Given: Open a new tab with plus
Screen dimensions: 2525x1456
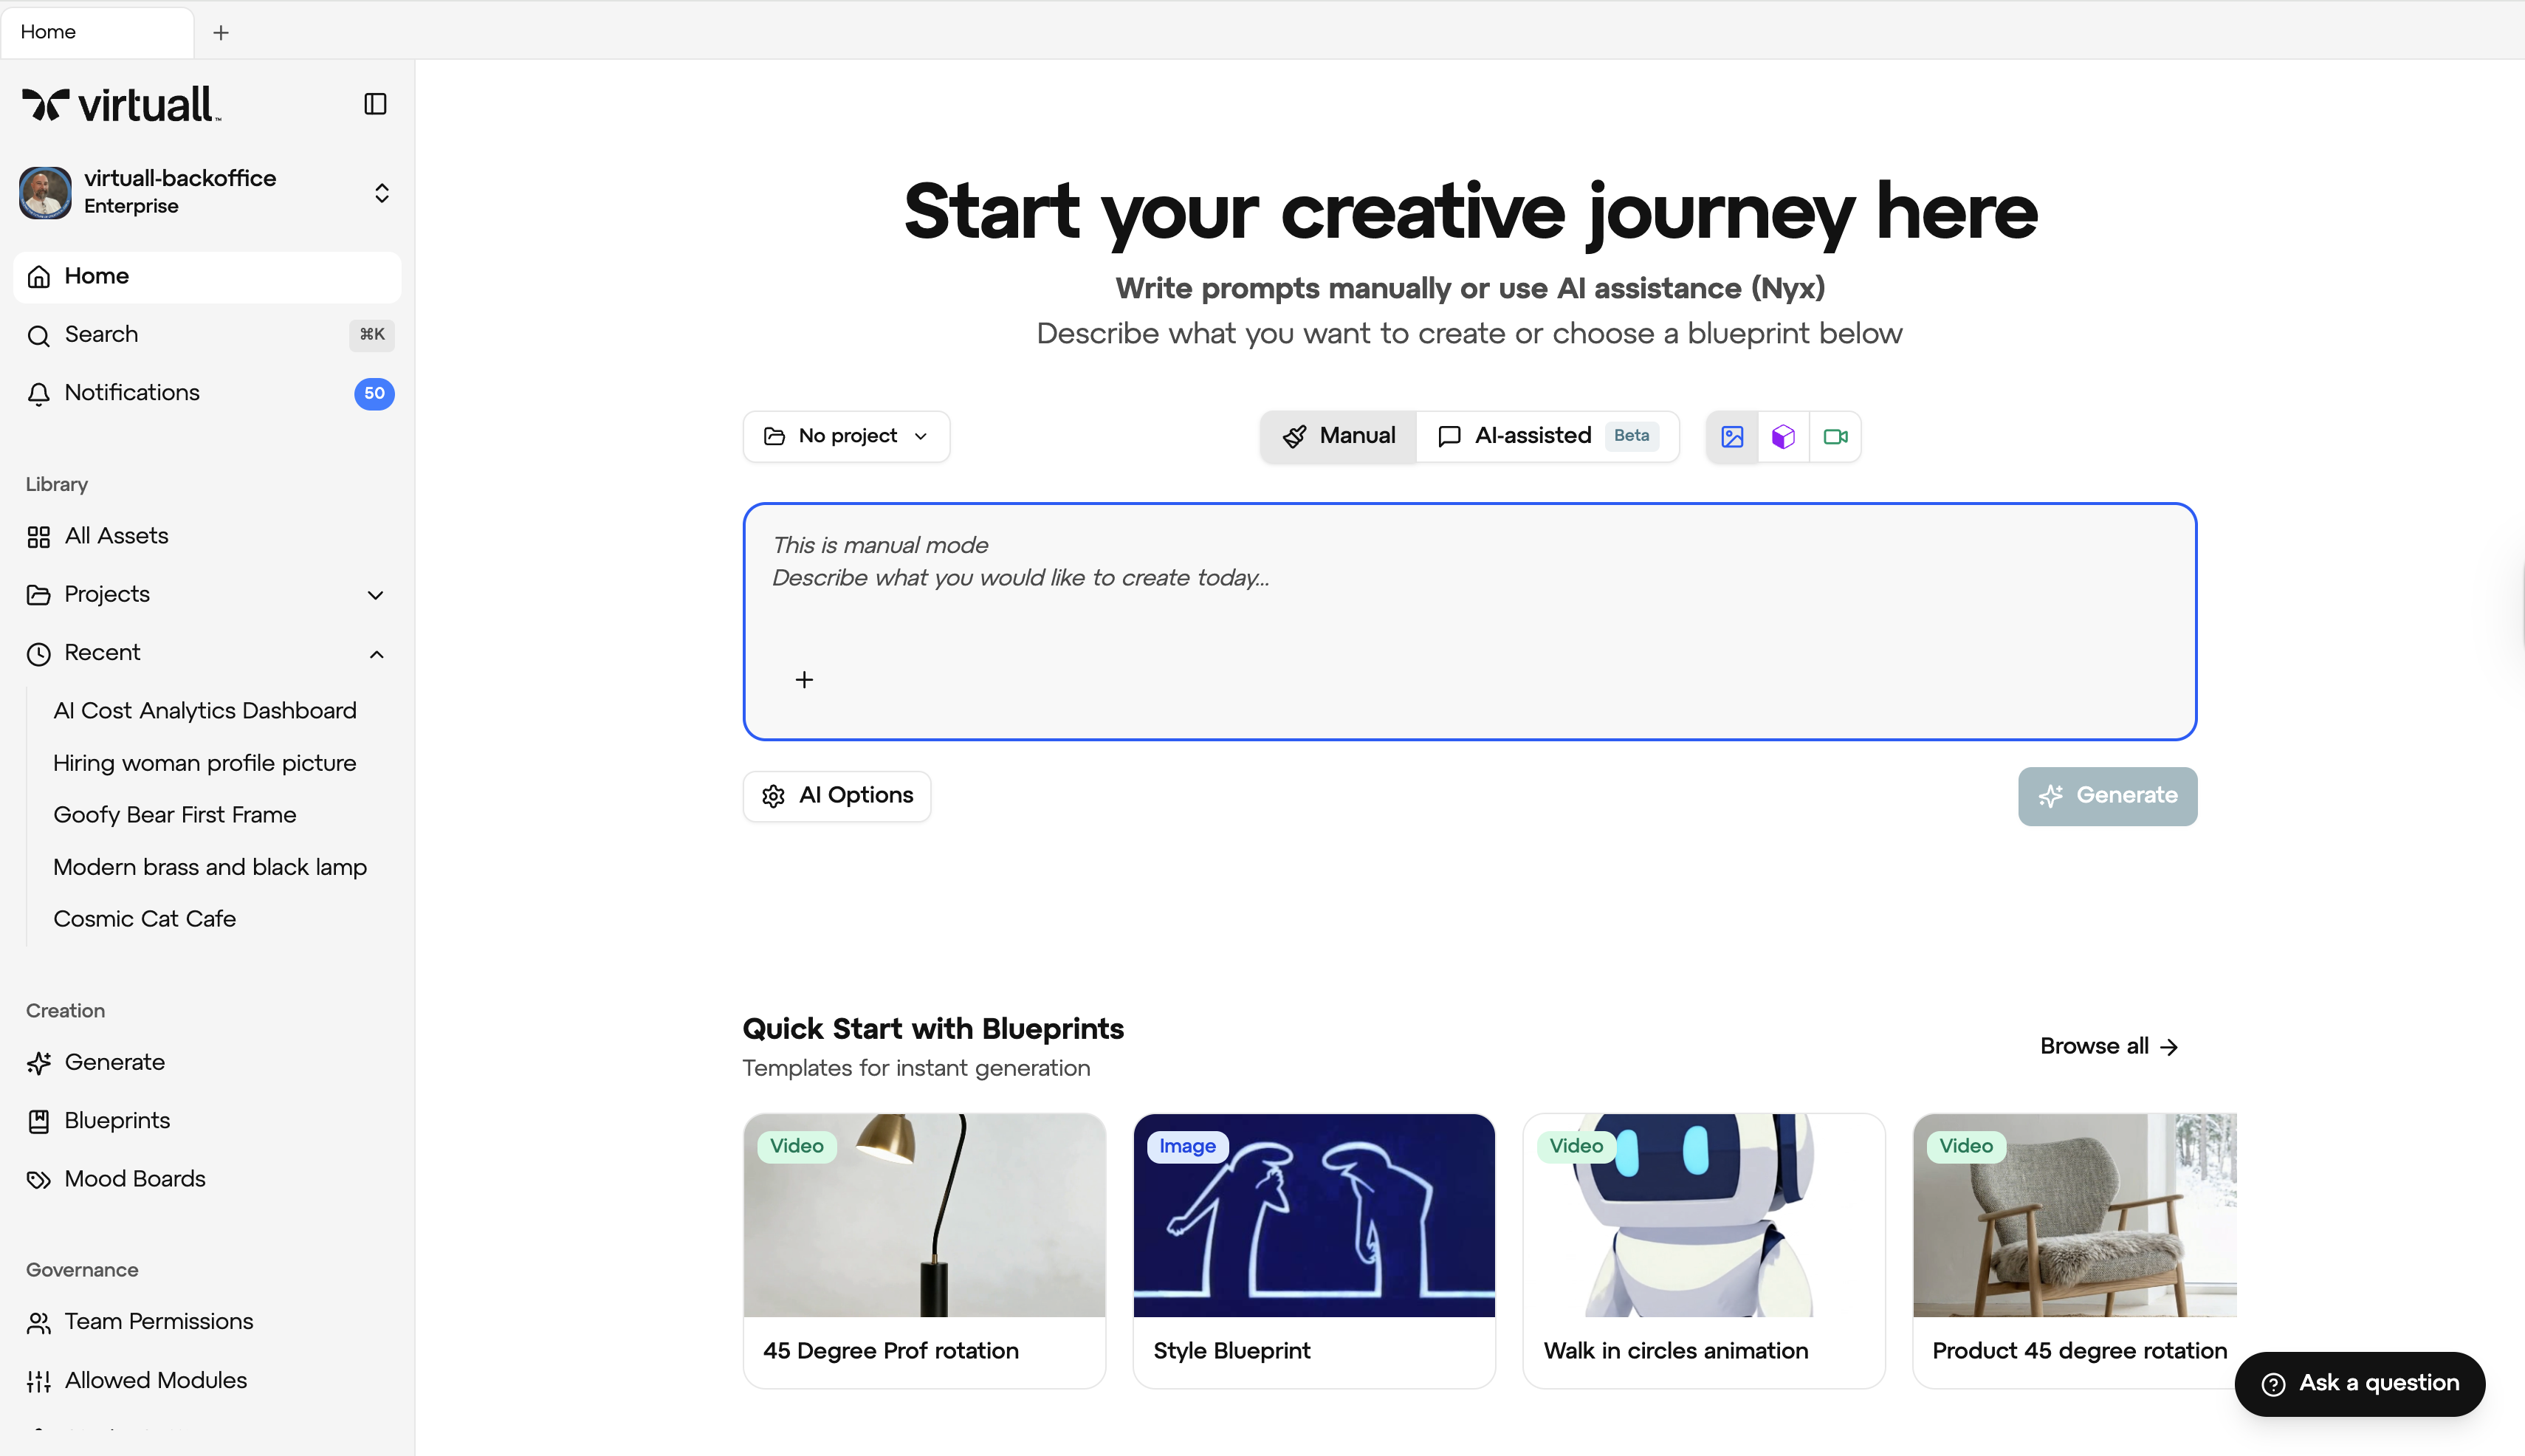Looking at the screenshot, I should click(x=221, y=32).
